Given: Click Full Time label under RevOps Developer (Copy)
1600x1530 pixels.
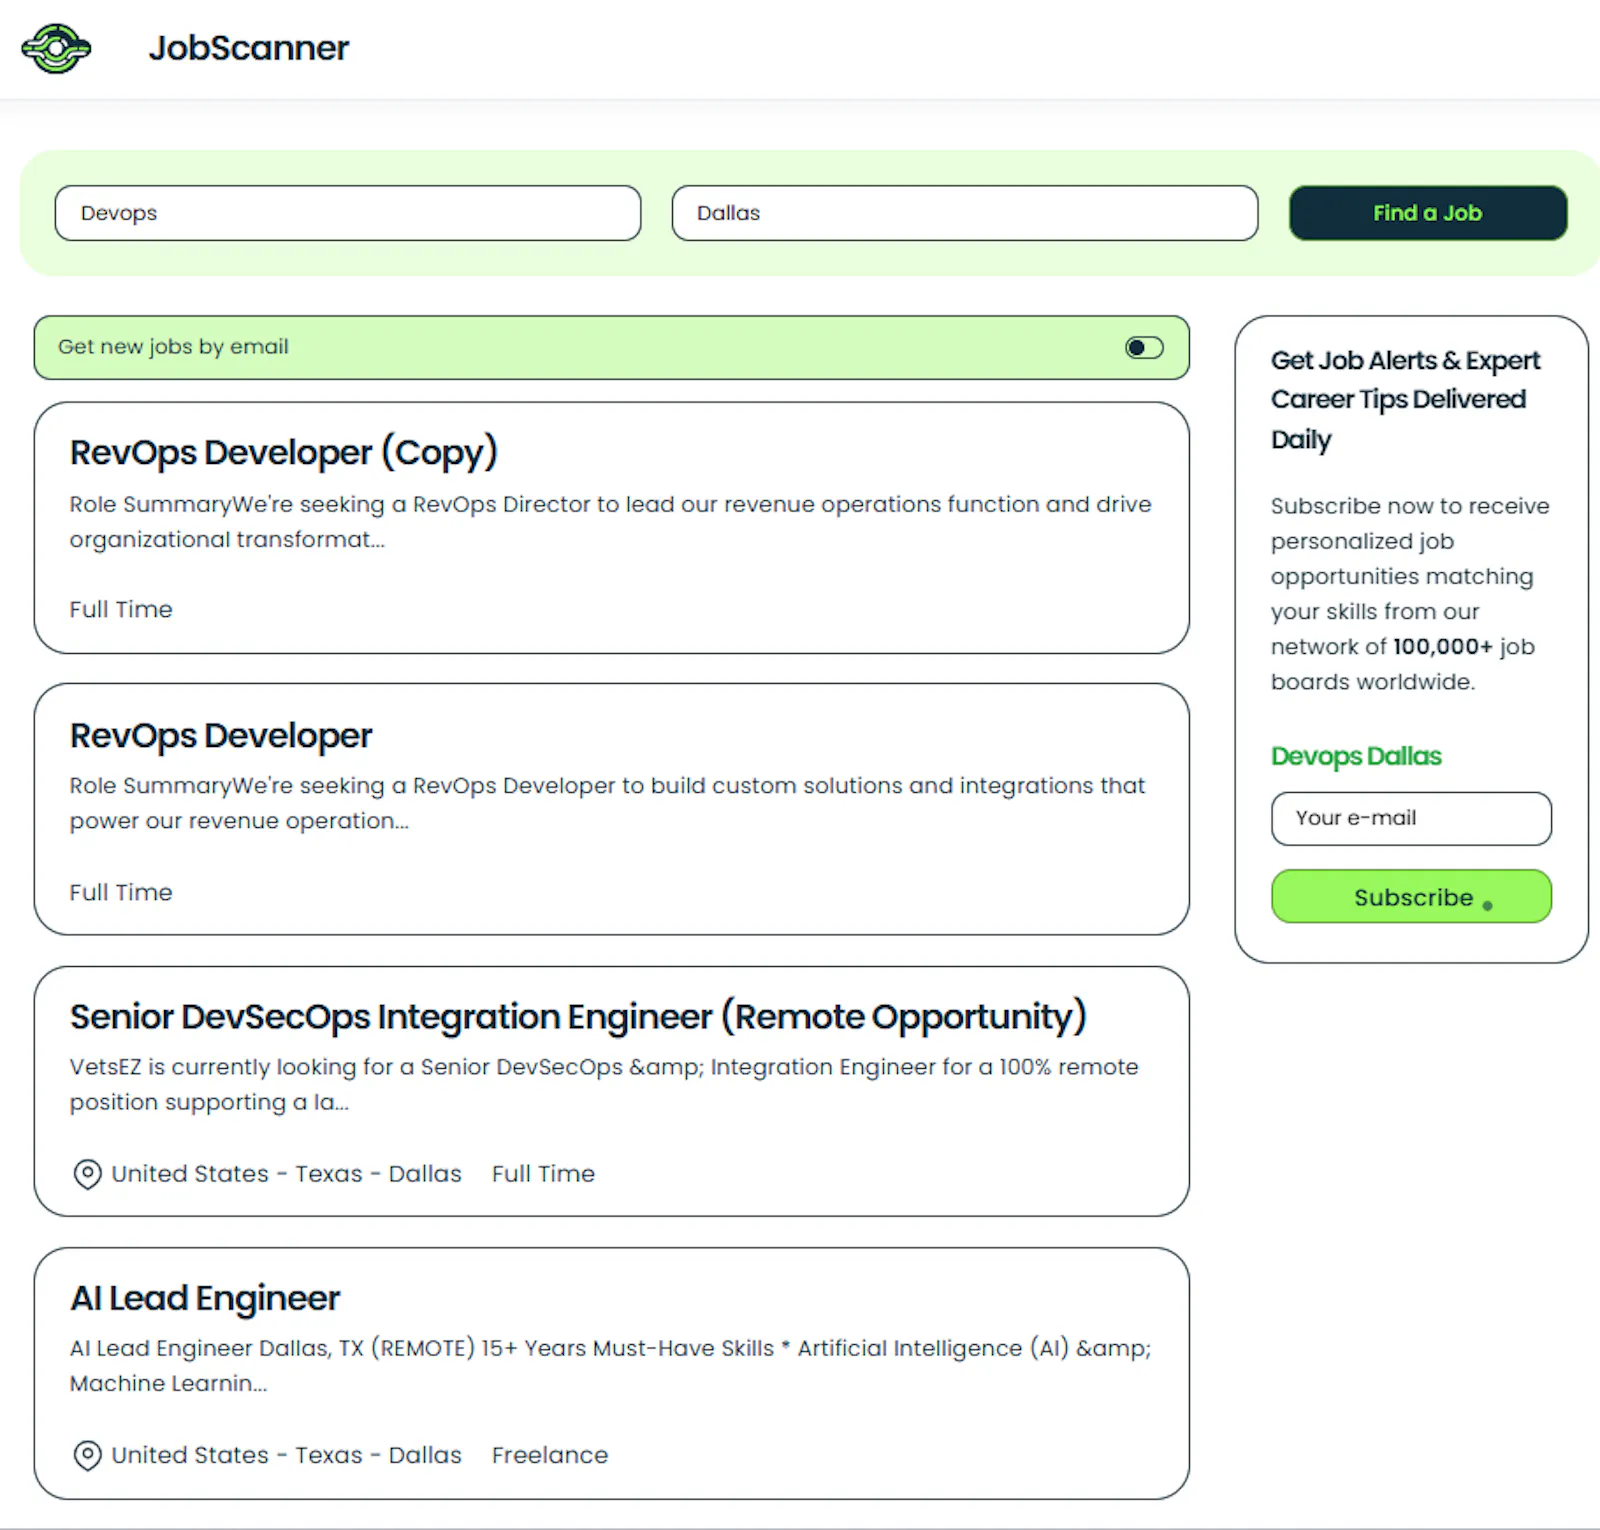Looking at the screenshot, I should pyautogui.click(x=121, y=609).
